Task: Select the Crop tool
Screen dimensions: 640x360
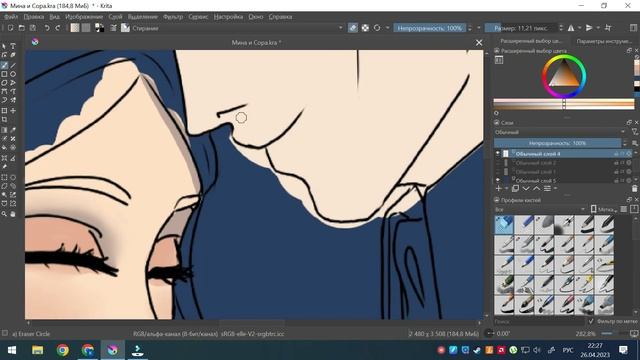Action: tap(4, 120)
